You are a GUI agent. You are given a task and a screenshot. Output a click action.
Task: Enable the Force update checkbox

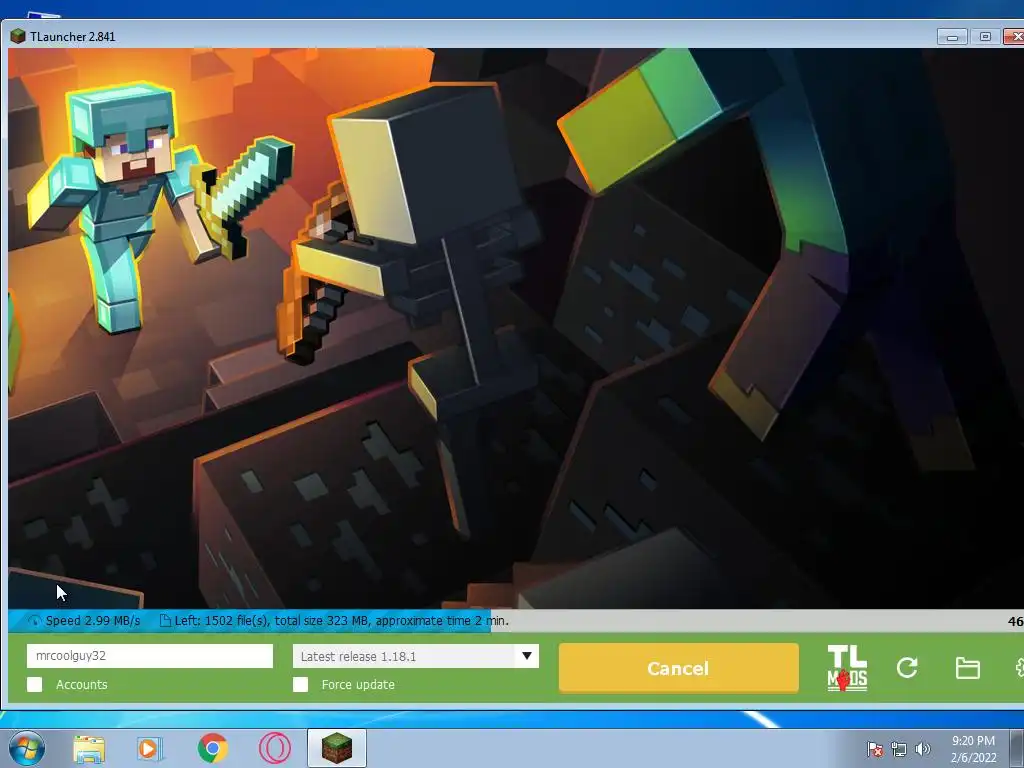tap(300, 684)
